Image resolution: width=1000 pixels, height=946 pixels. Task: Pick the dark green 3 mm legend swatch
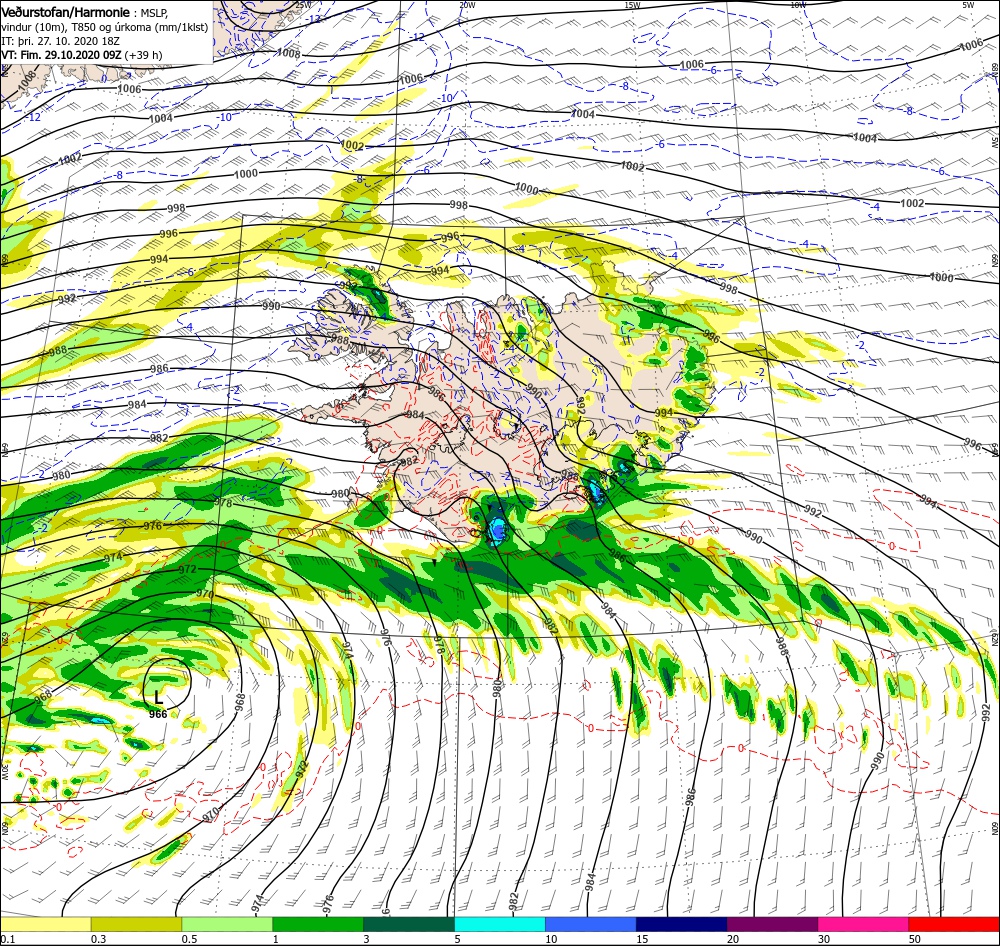(409, 924)
